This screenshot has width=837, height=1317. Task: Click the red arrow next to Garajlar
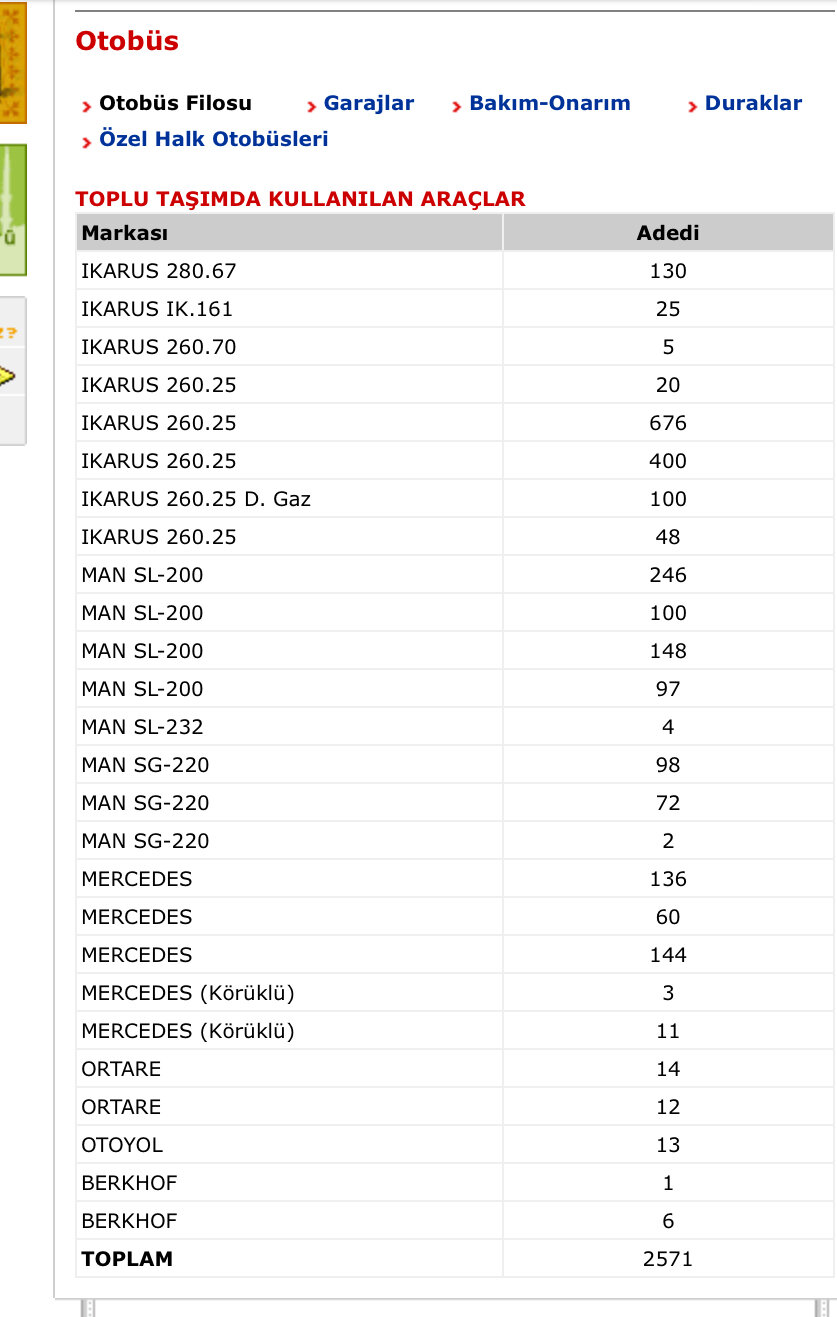click(x=312, y=106)
